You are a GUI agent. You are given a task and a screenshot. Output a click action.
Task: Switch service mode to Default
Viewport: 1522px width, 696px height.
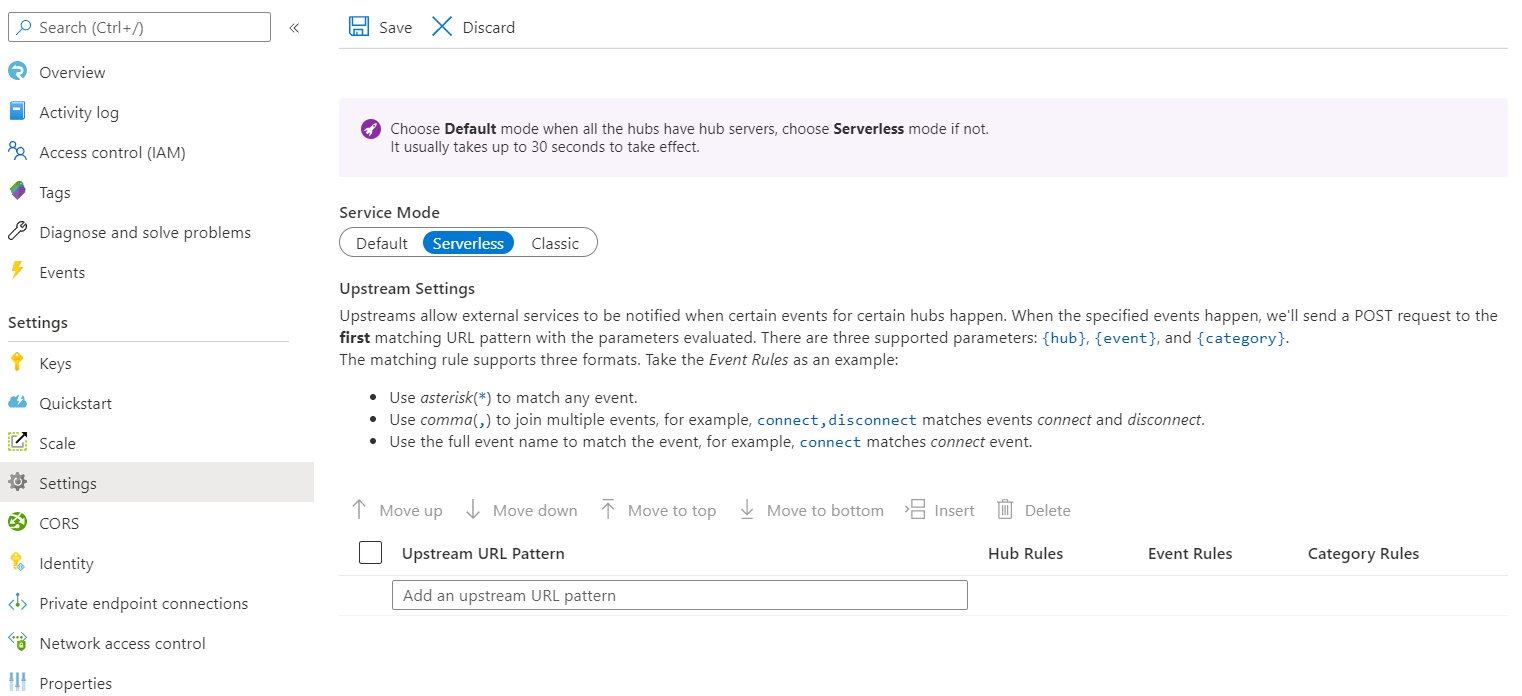click(384, 242)
